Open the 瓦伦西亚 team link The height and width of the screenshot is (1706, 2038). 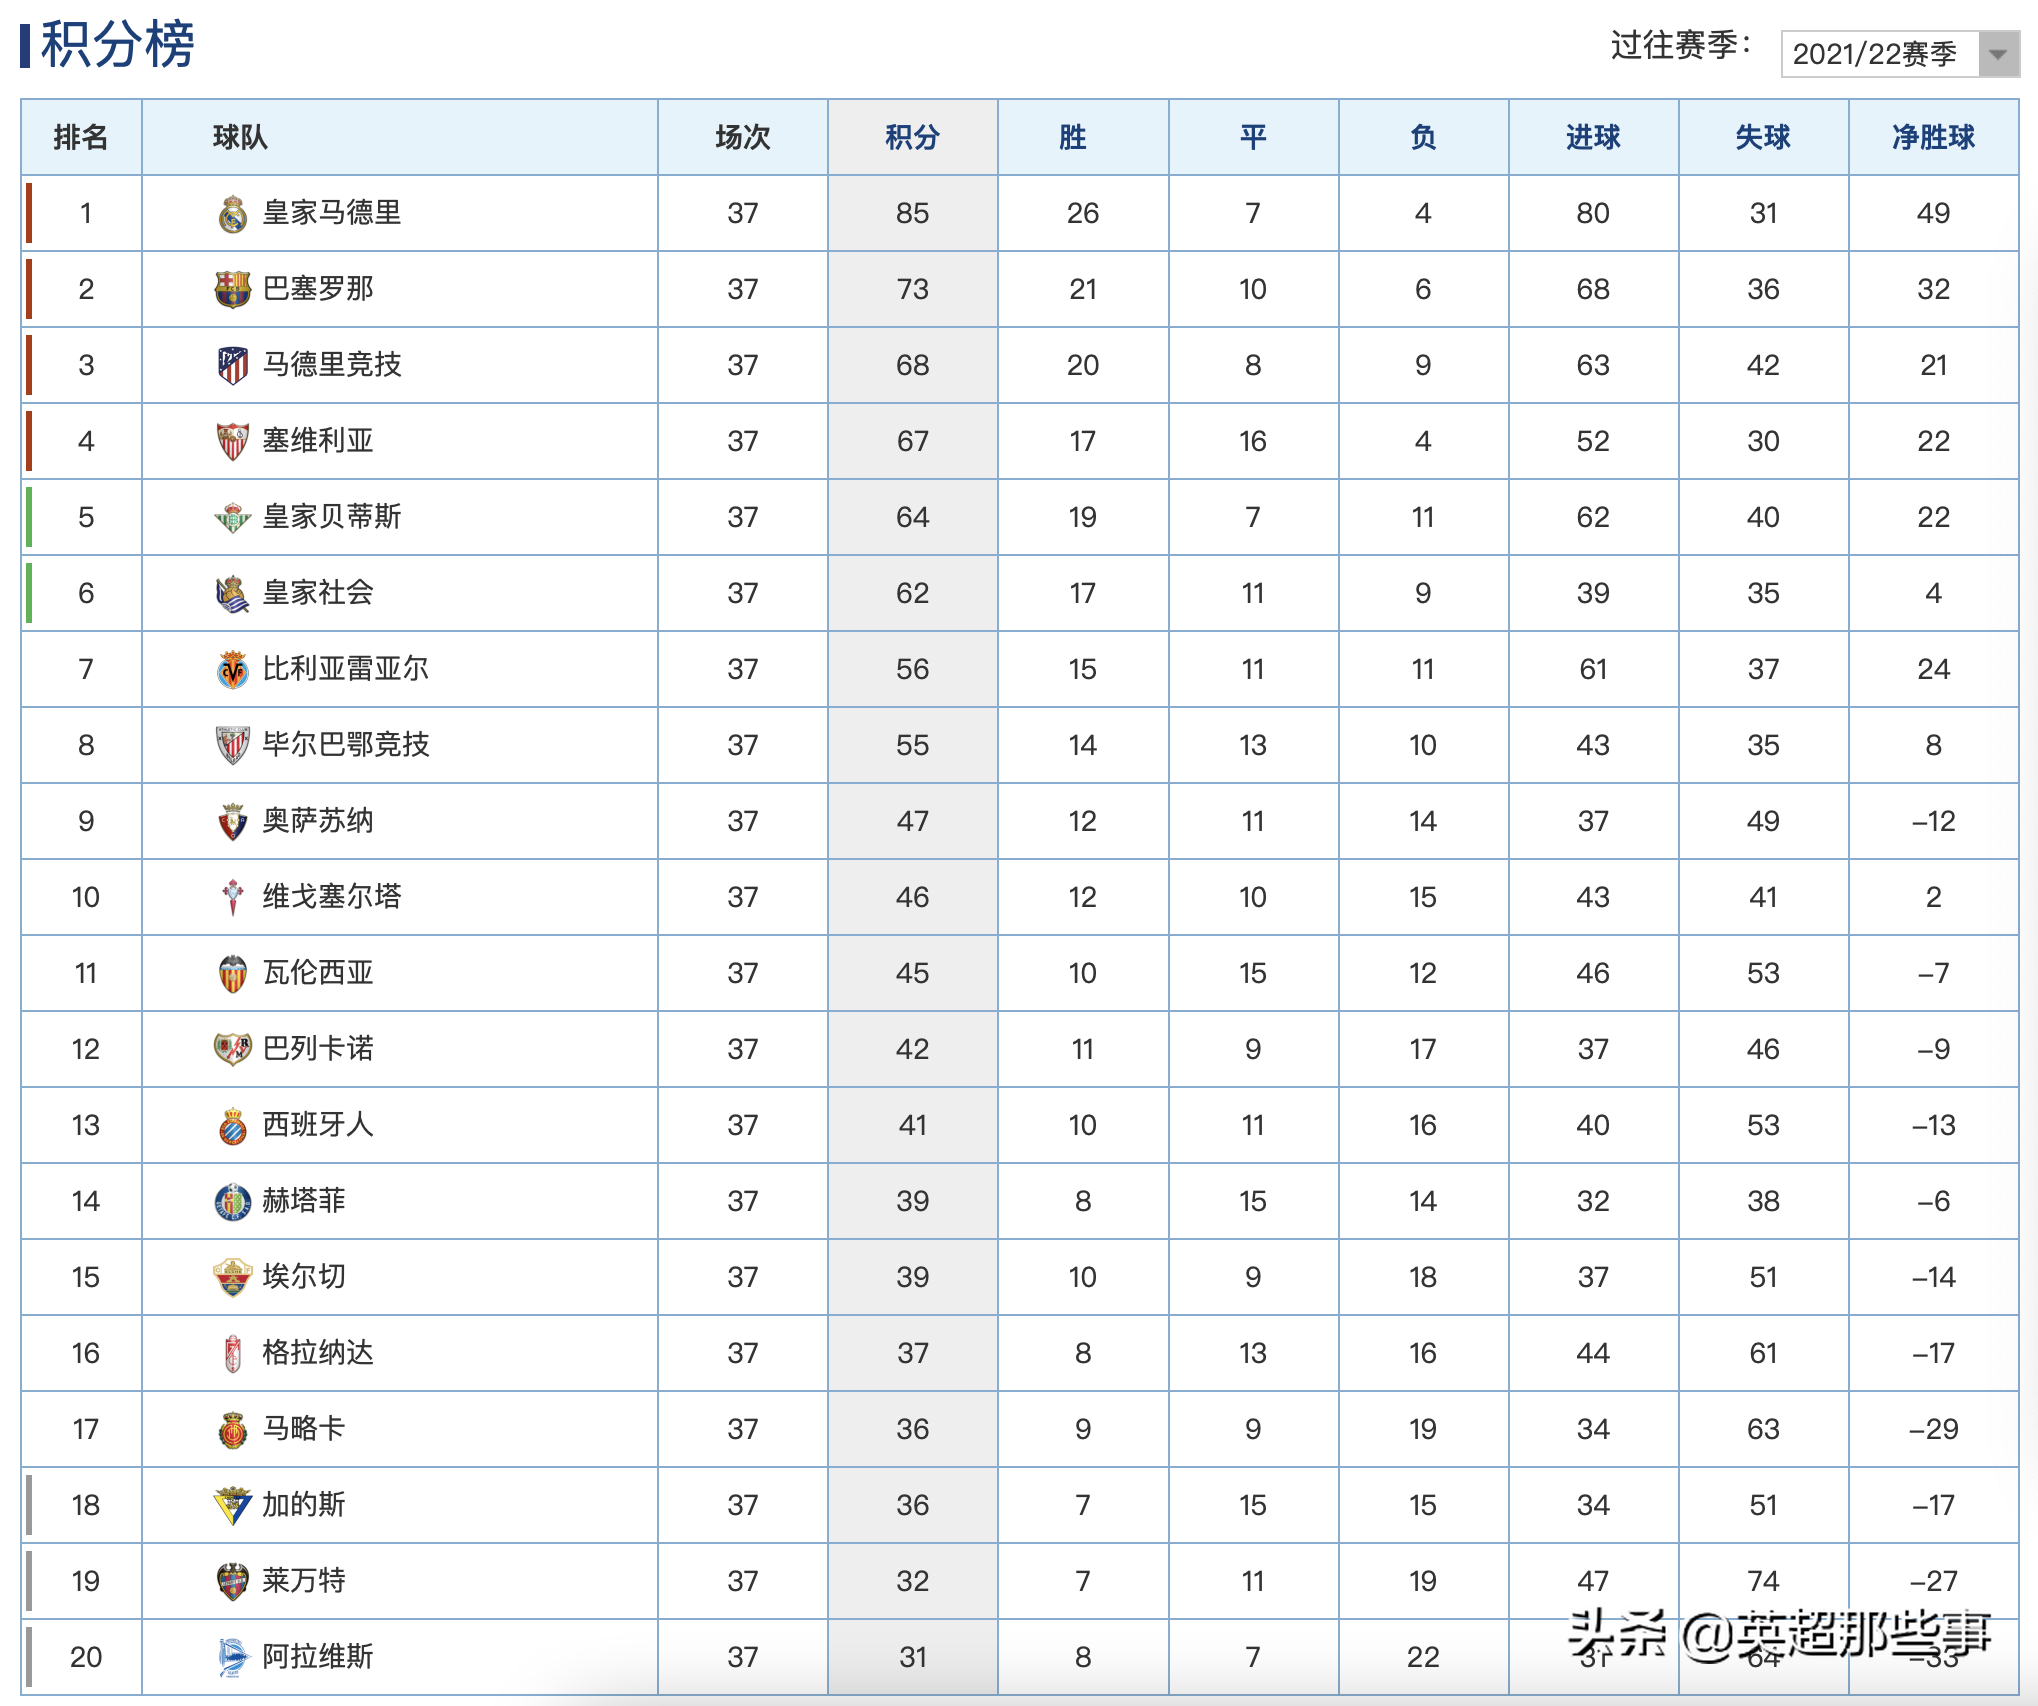coord(318,973)
